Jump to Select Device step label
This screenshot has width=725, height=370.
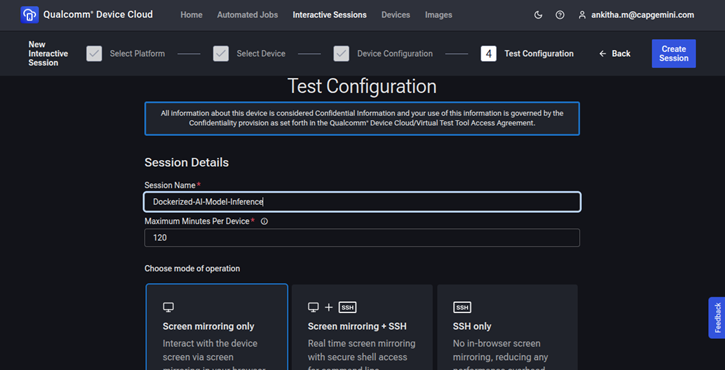[261, 54]
